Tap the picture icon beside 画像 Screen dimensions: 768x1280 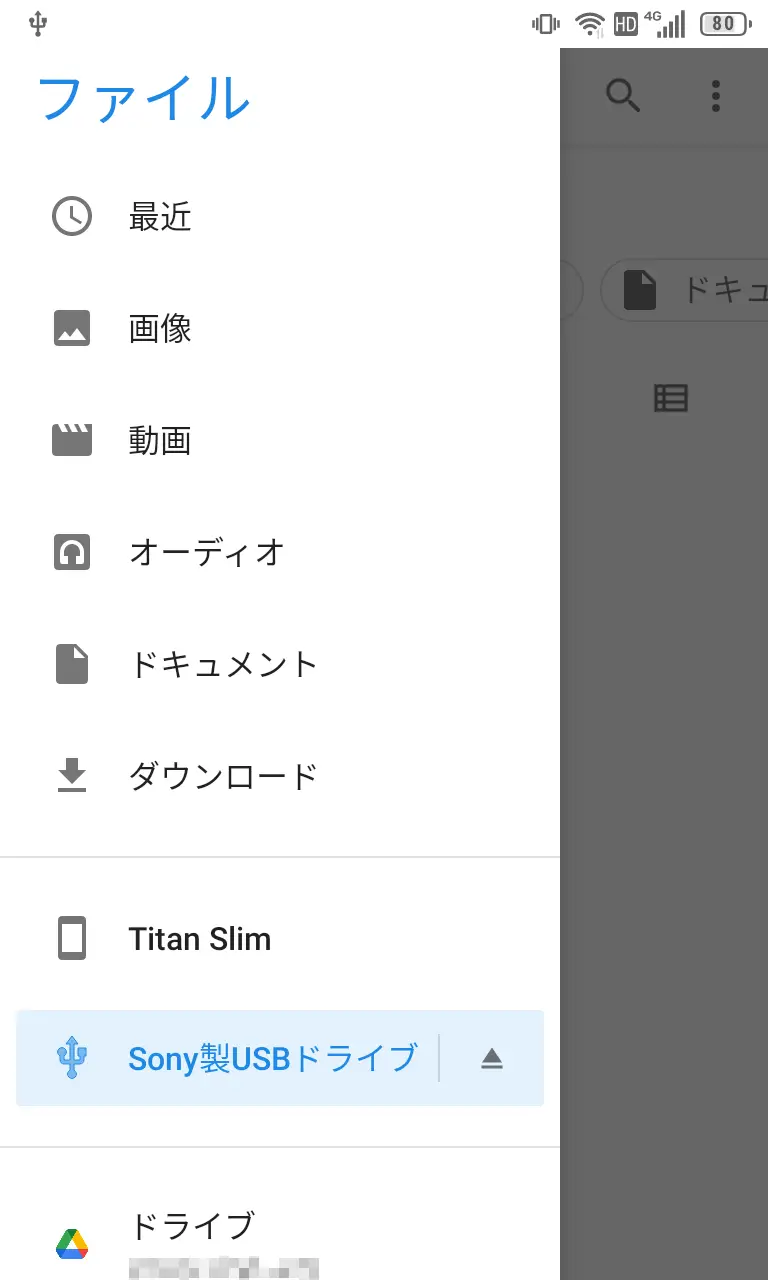[72, 328]
